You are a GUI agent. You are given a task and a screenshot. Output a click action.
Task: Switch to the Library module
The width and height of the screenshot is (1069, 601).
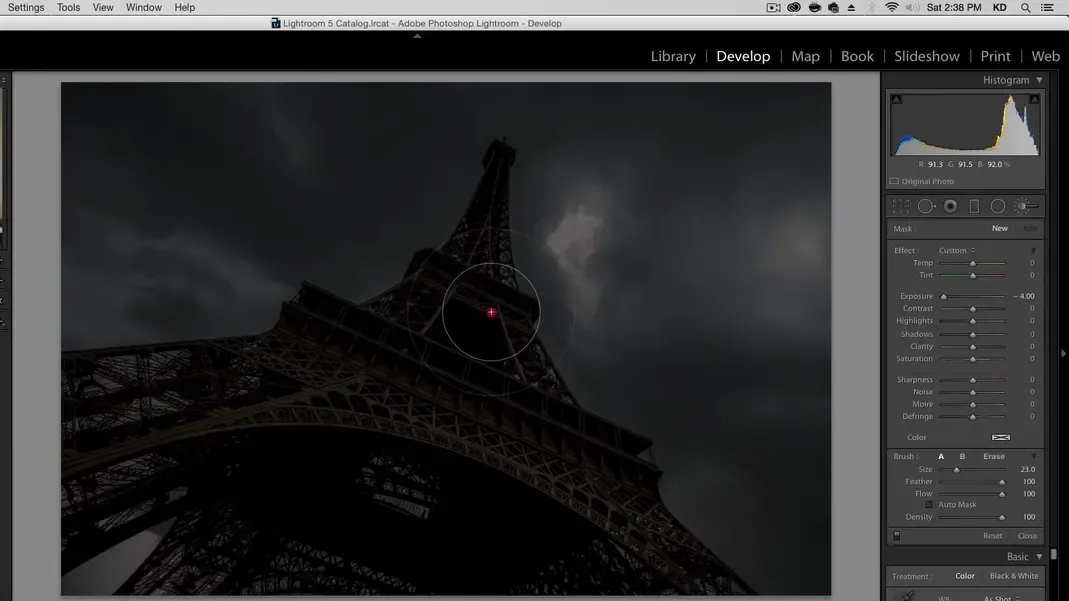click(673, 56)
